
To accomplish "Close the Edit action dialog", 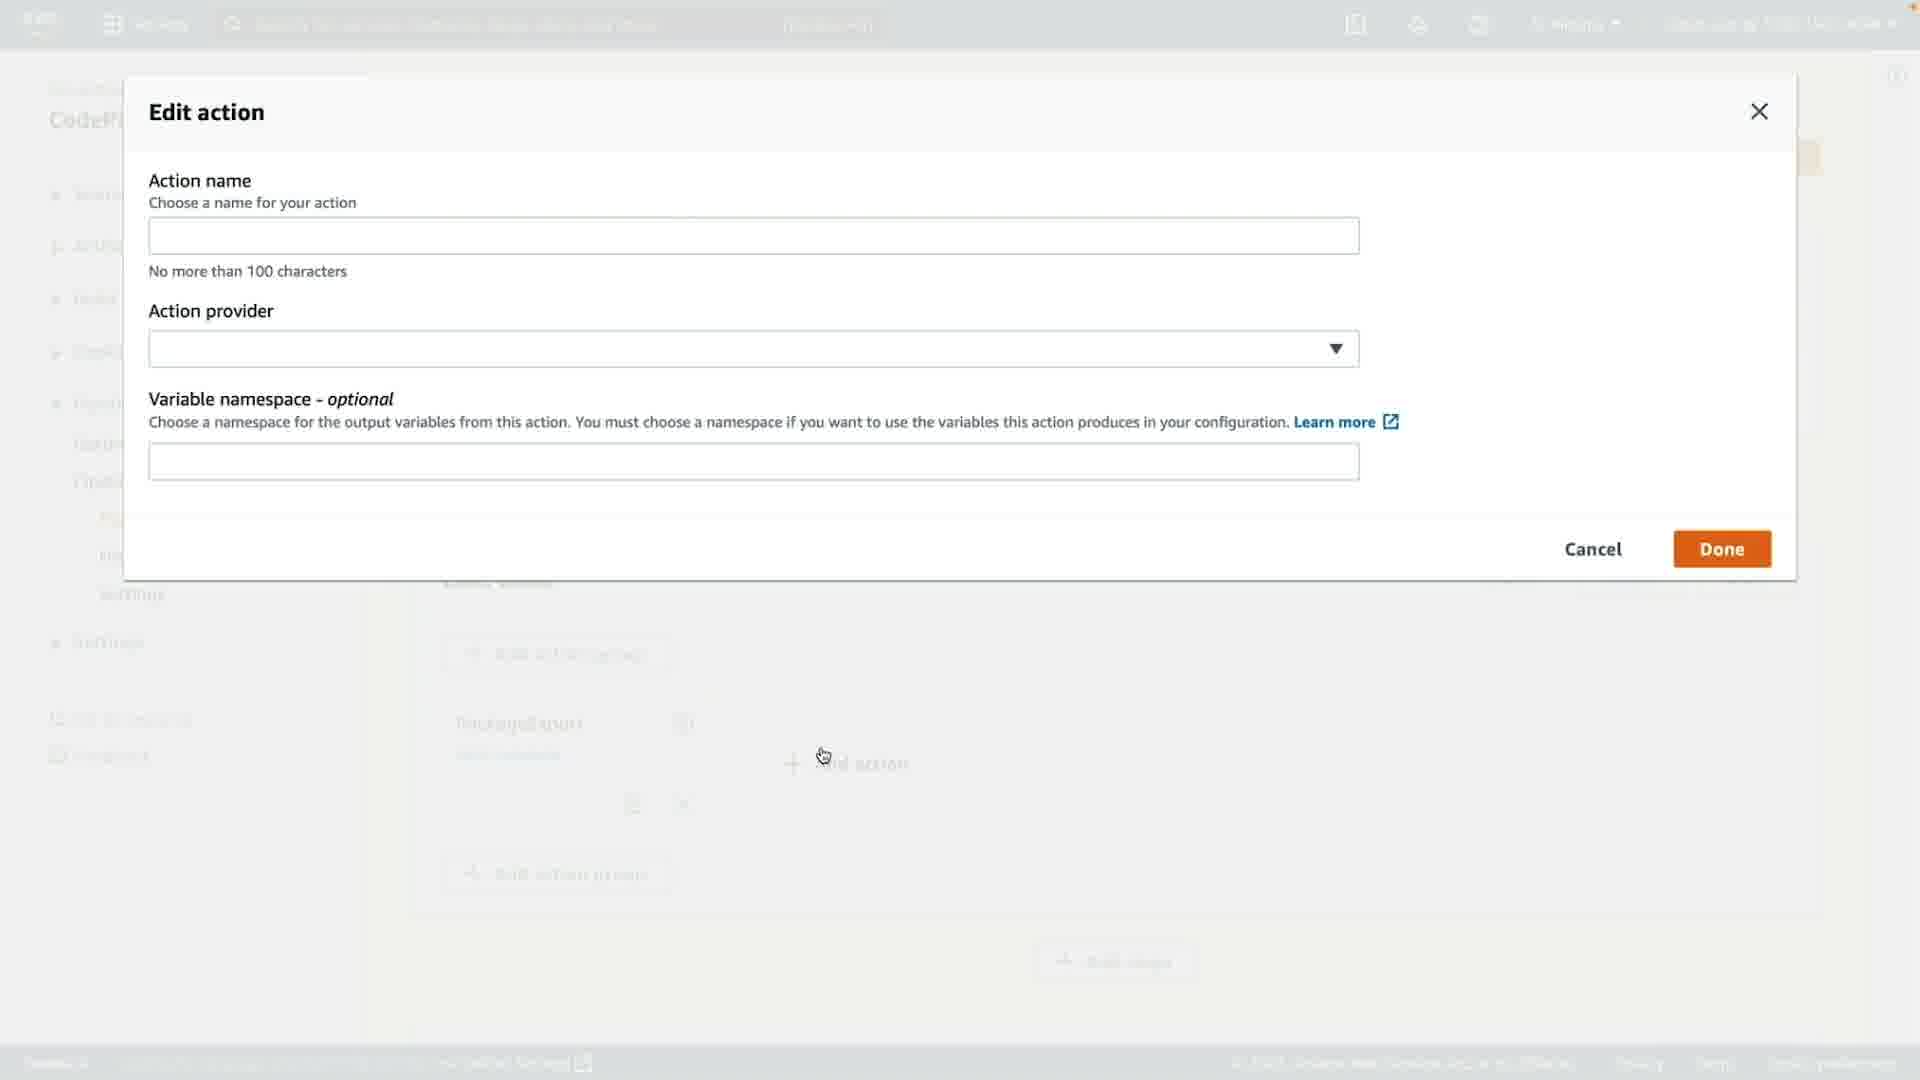I will (1759, 112).
